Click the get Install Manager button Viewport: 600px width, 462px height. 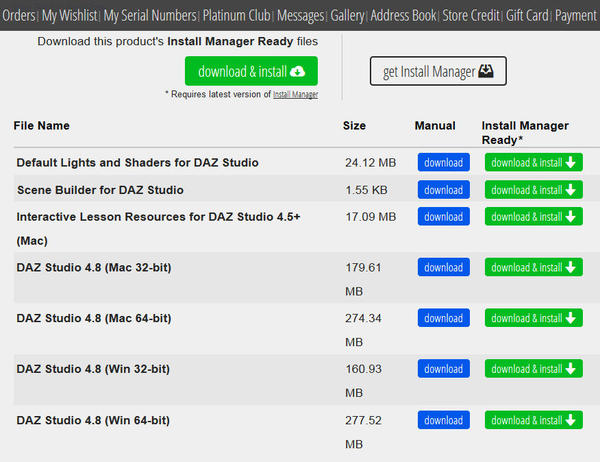(438, 71)
